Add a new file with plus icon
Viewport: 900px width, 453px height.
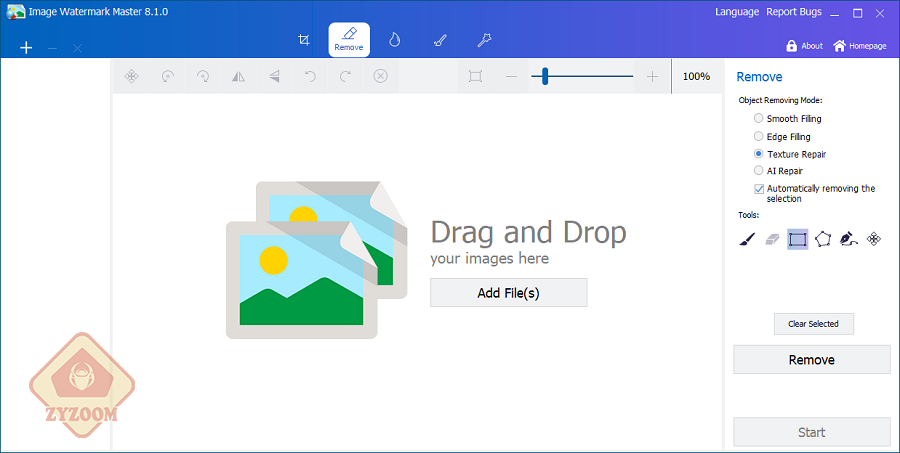(x=26, y=48)
